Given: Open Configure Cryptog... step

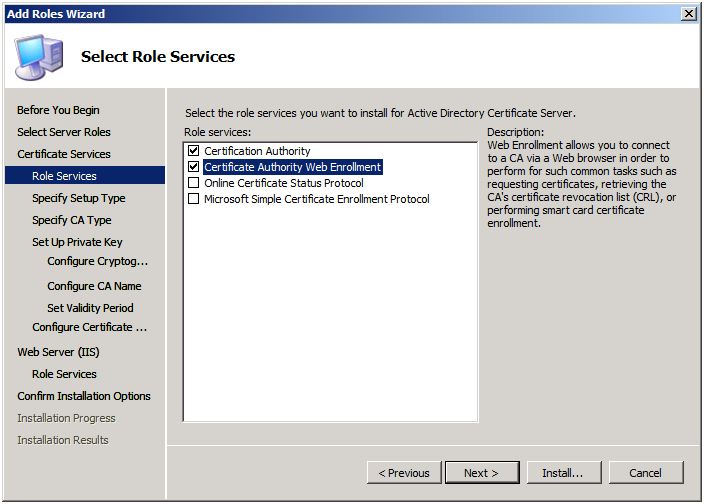Looking at the screenshot, I should tap(97, 261).
